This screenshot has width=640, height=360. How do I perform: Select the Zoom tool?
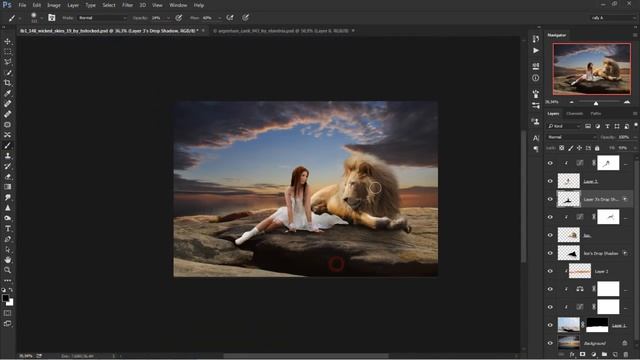(x=7, y=270)
